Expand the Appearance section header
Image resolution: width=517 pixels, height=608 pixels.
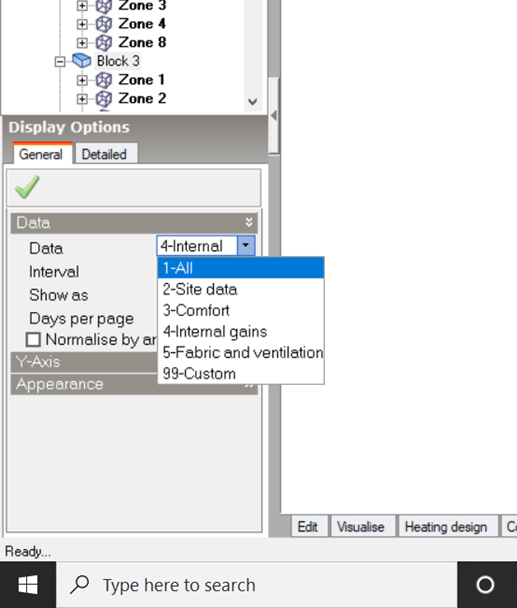coord(84,384)
